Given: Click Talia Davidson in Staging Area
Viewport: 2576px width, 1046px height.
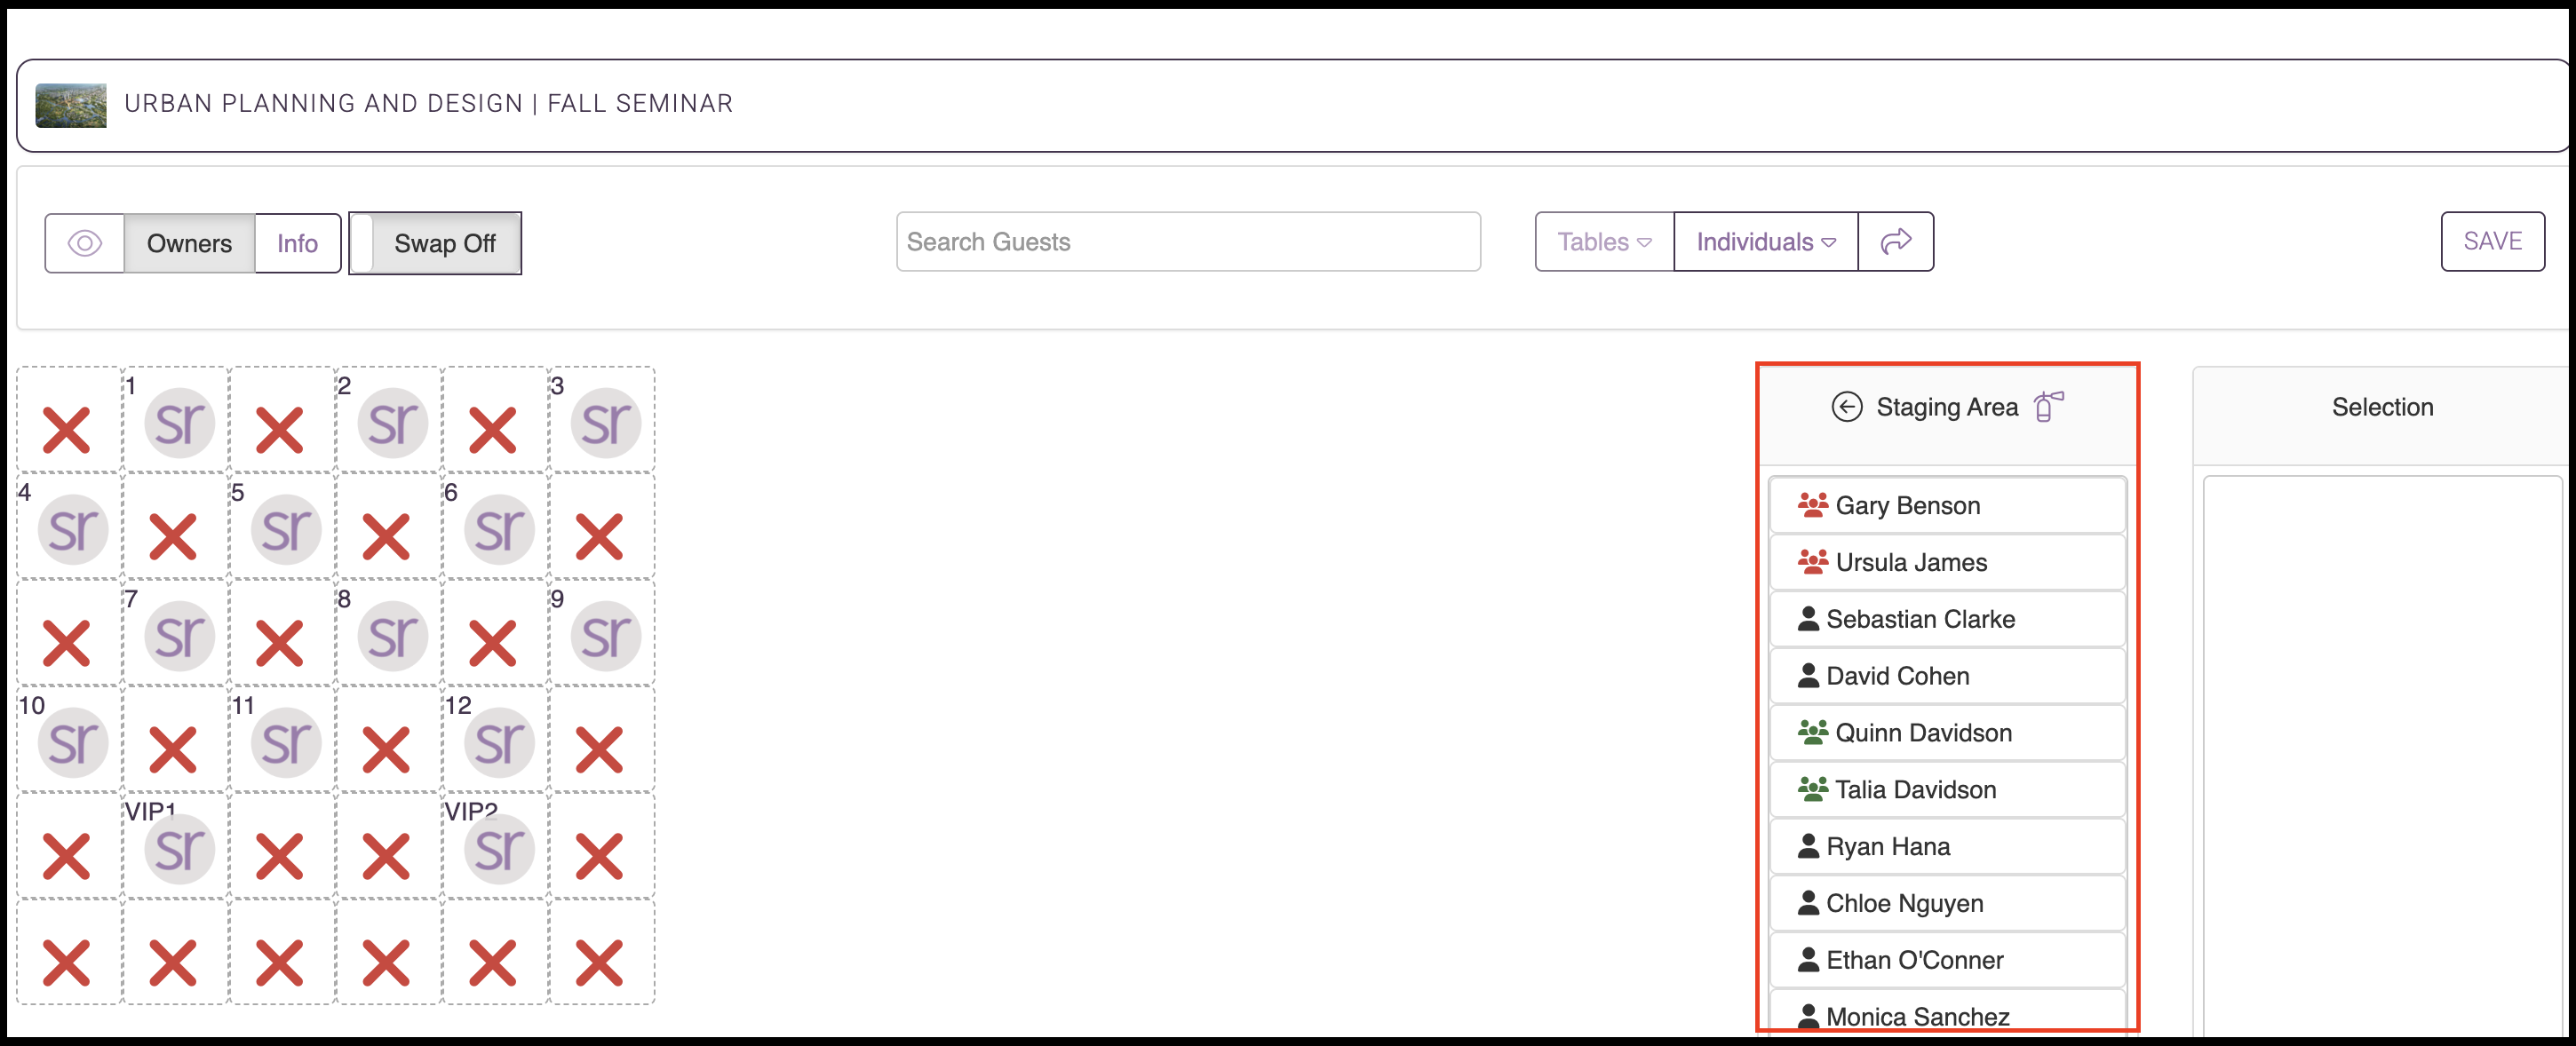Looking at the screenshot, I should click(1947, 790).
